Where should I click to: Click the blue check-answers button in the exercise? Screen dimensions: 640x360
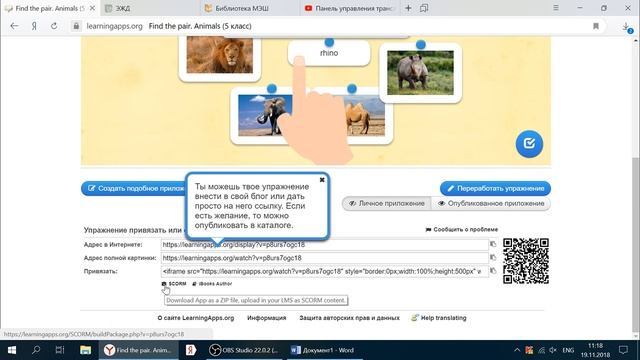[529, 144]
